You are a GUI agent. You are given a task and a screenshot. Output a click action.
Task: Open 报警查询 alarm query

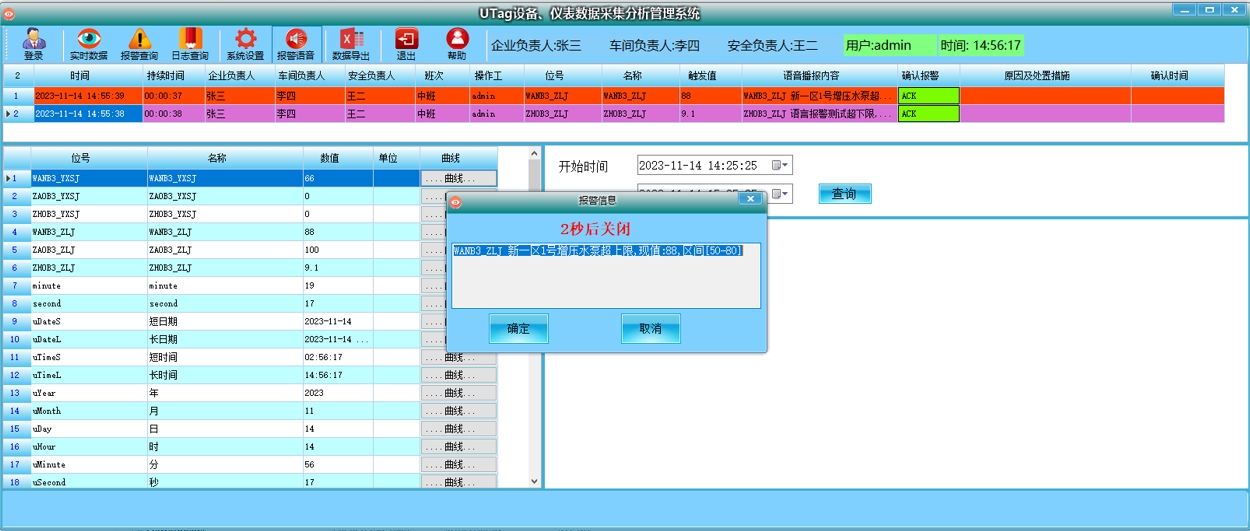(139, 44)
